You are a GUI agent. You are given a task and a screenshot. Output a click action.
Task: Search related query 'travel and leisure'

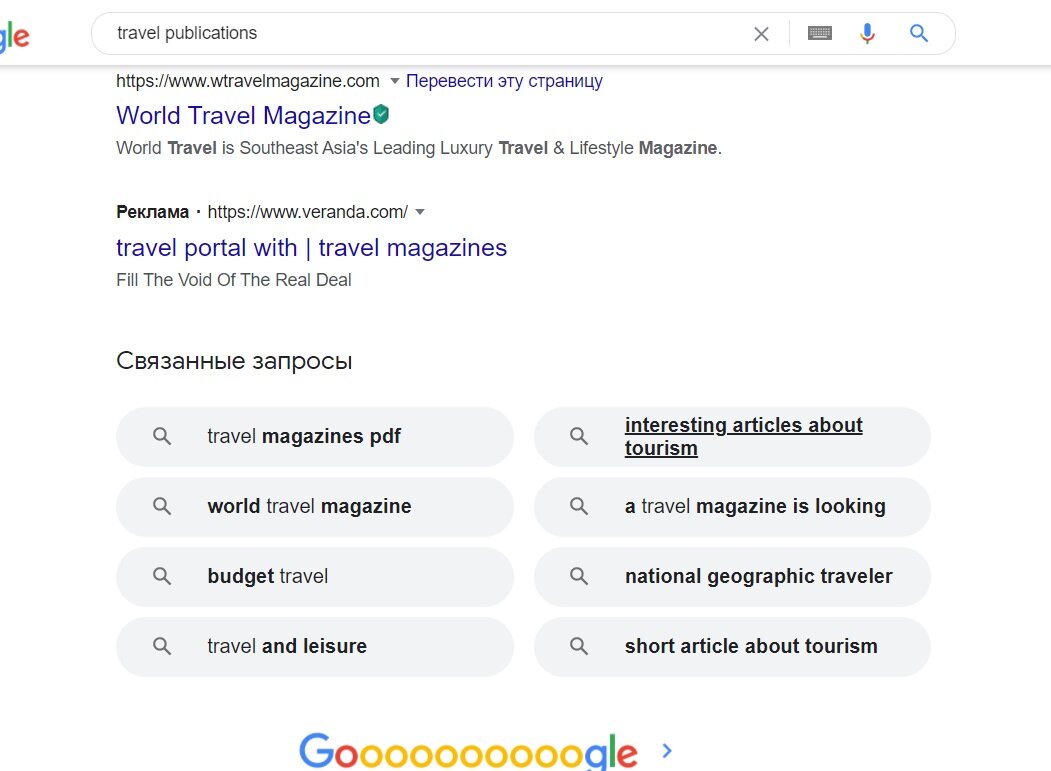(x=315, y=646)
